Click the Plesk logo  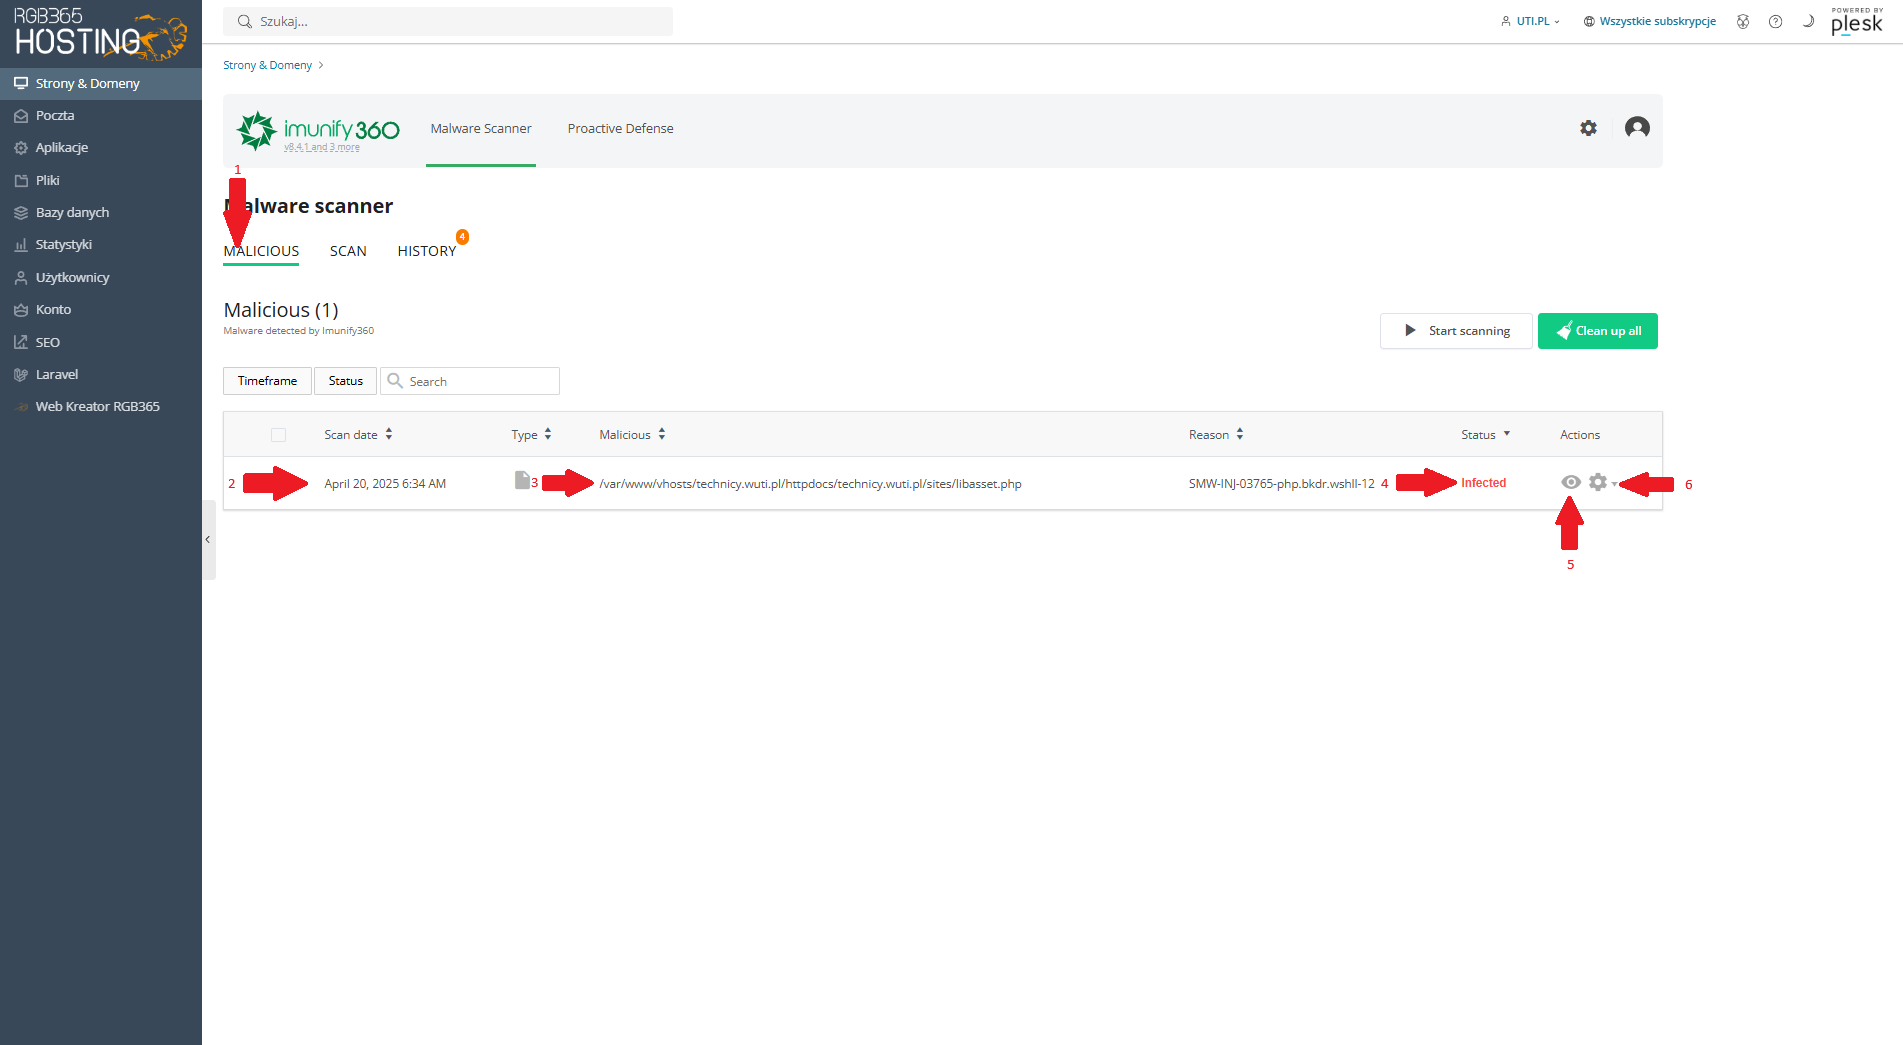point(1856,22)
